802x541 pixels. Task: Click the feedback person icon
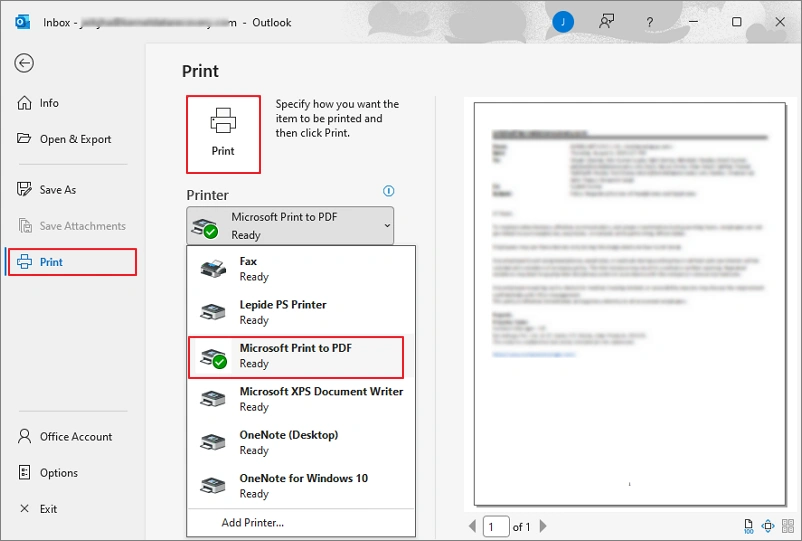click(x=607, y=21)
